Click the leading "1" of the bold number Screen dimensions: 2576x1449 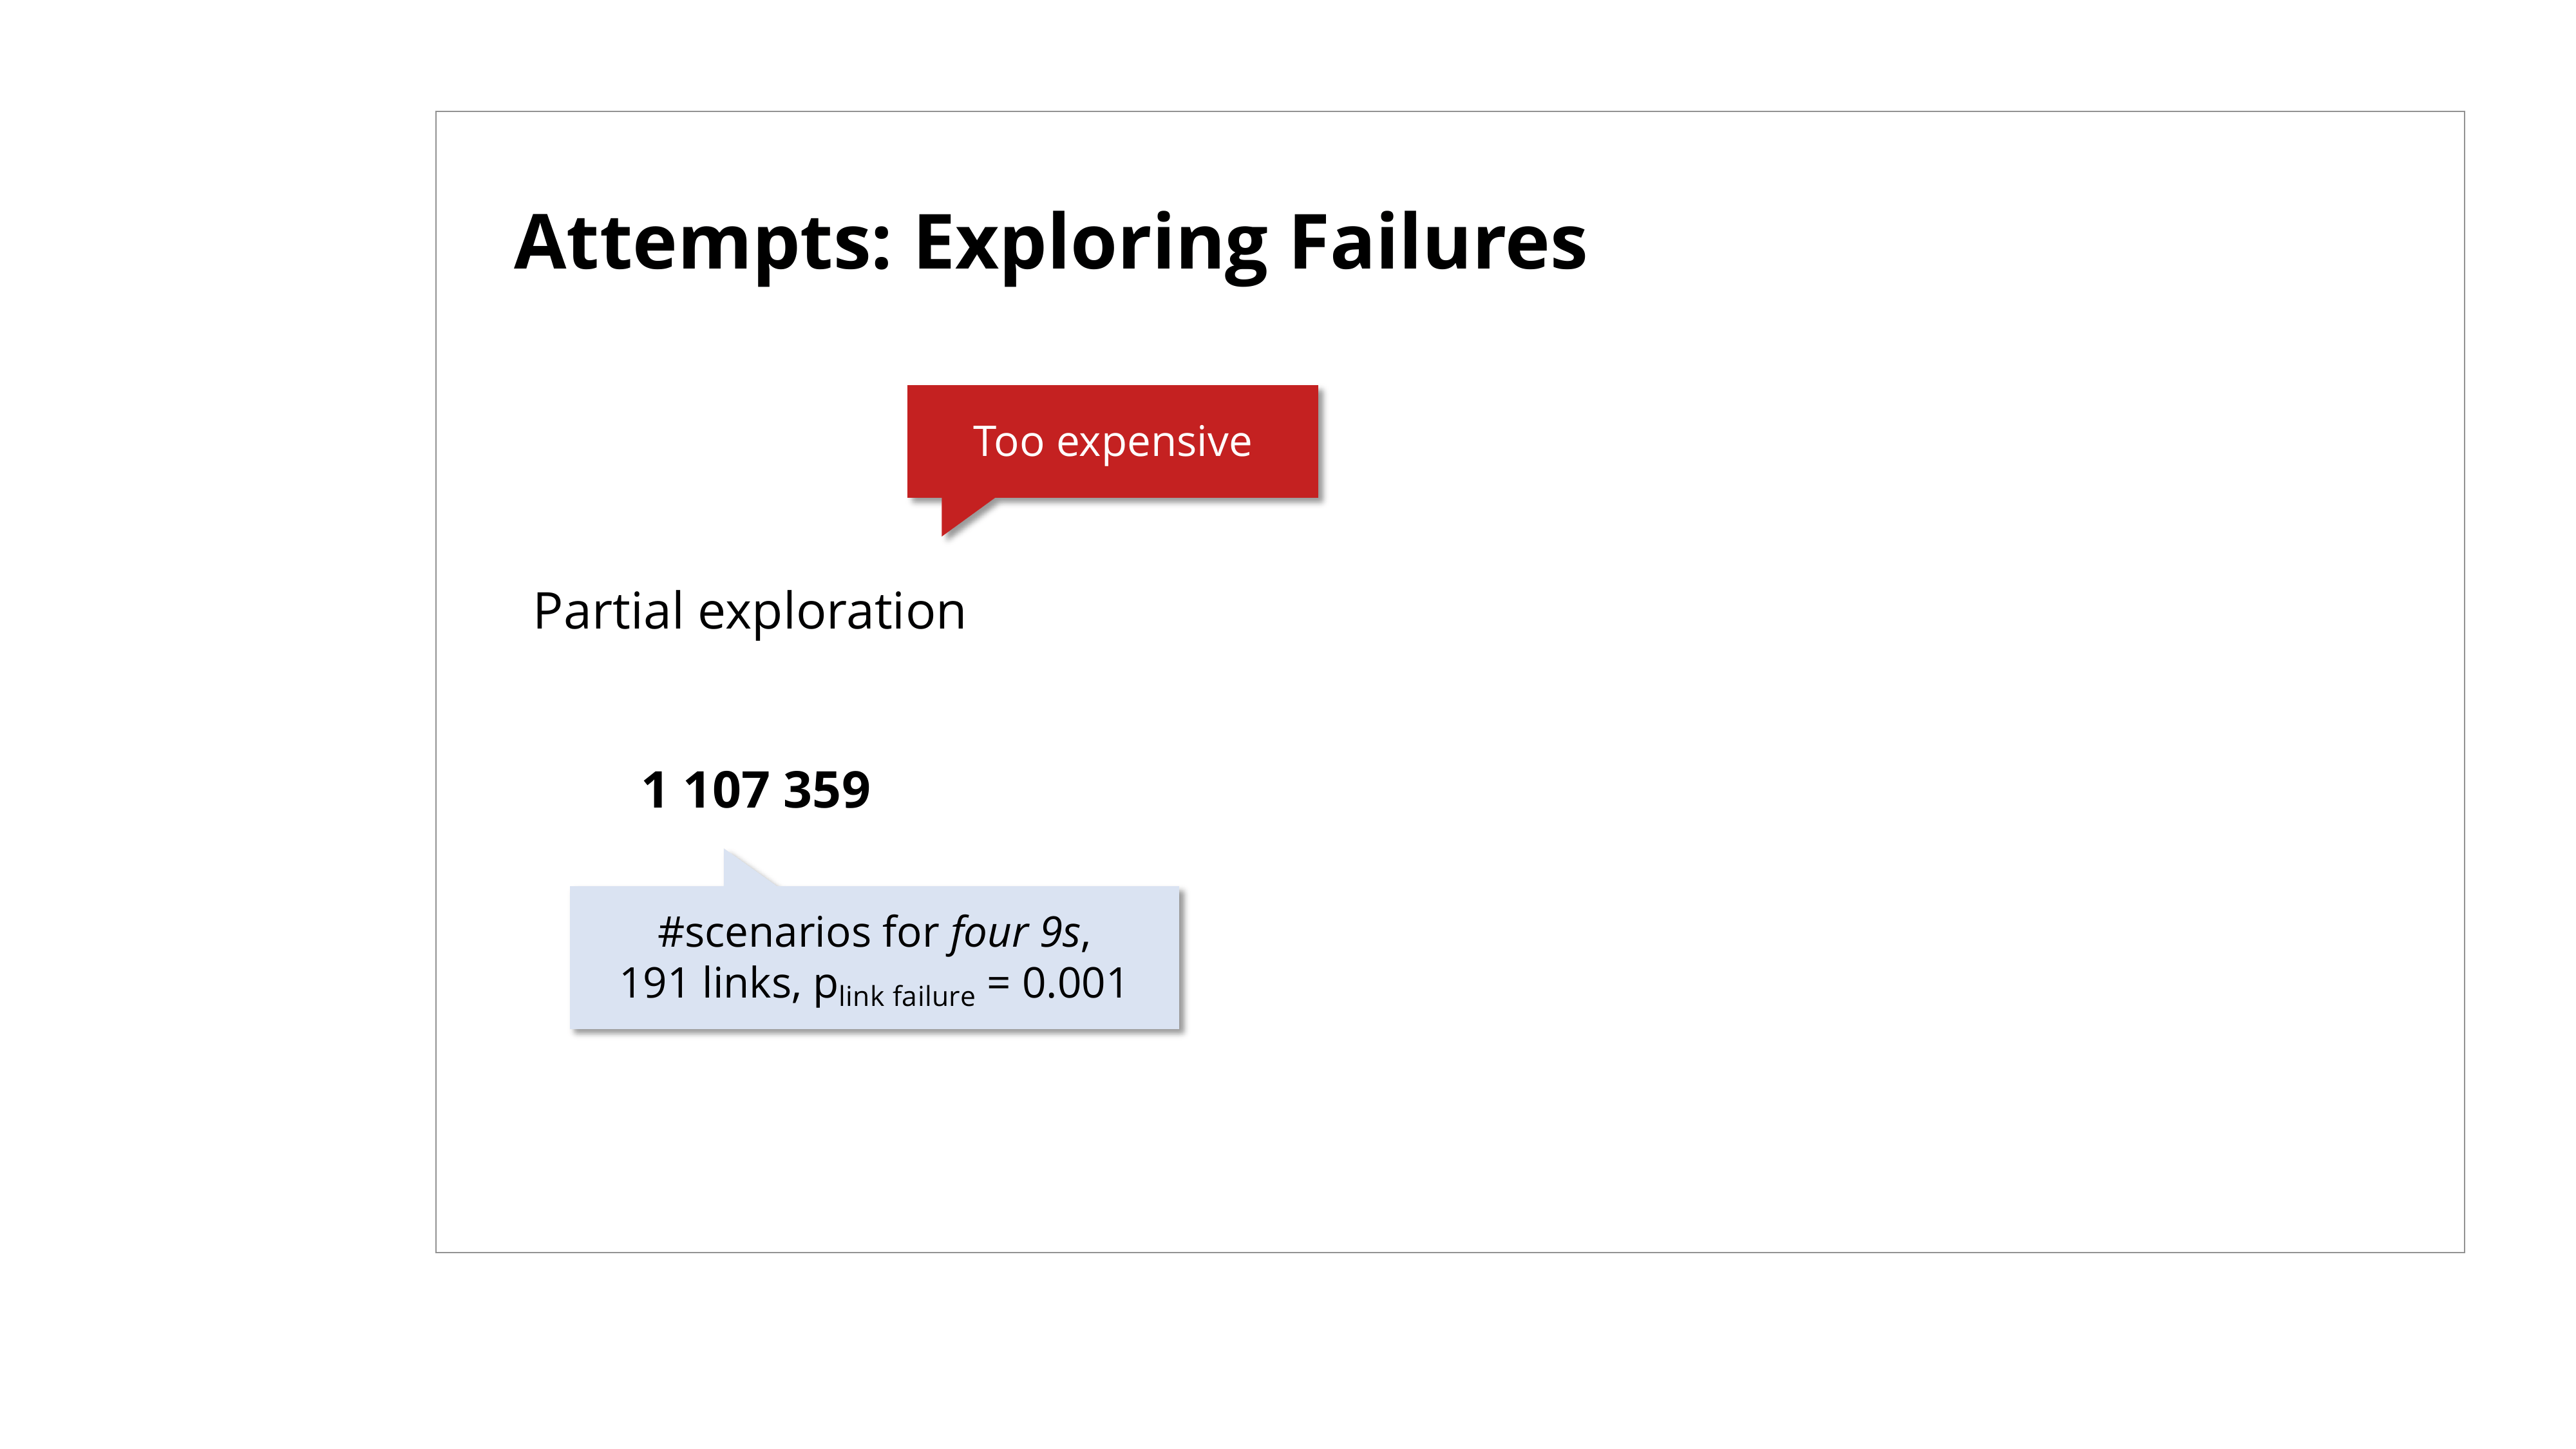point(654,790)
